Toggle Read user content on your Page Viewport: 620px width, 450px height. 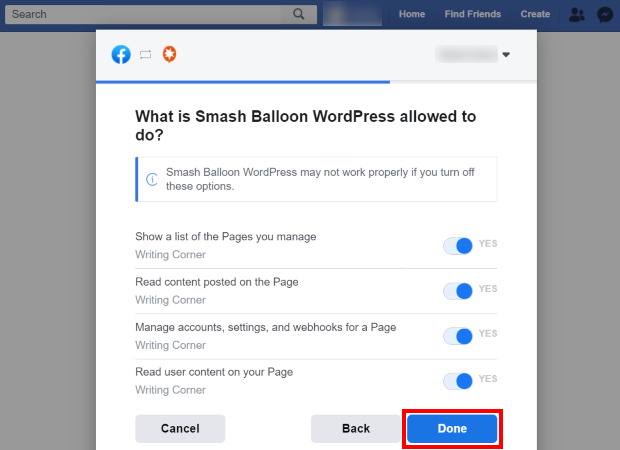coord(458,381)
